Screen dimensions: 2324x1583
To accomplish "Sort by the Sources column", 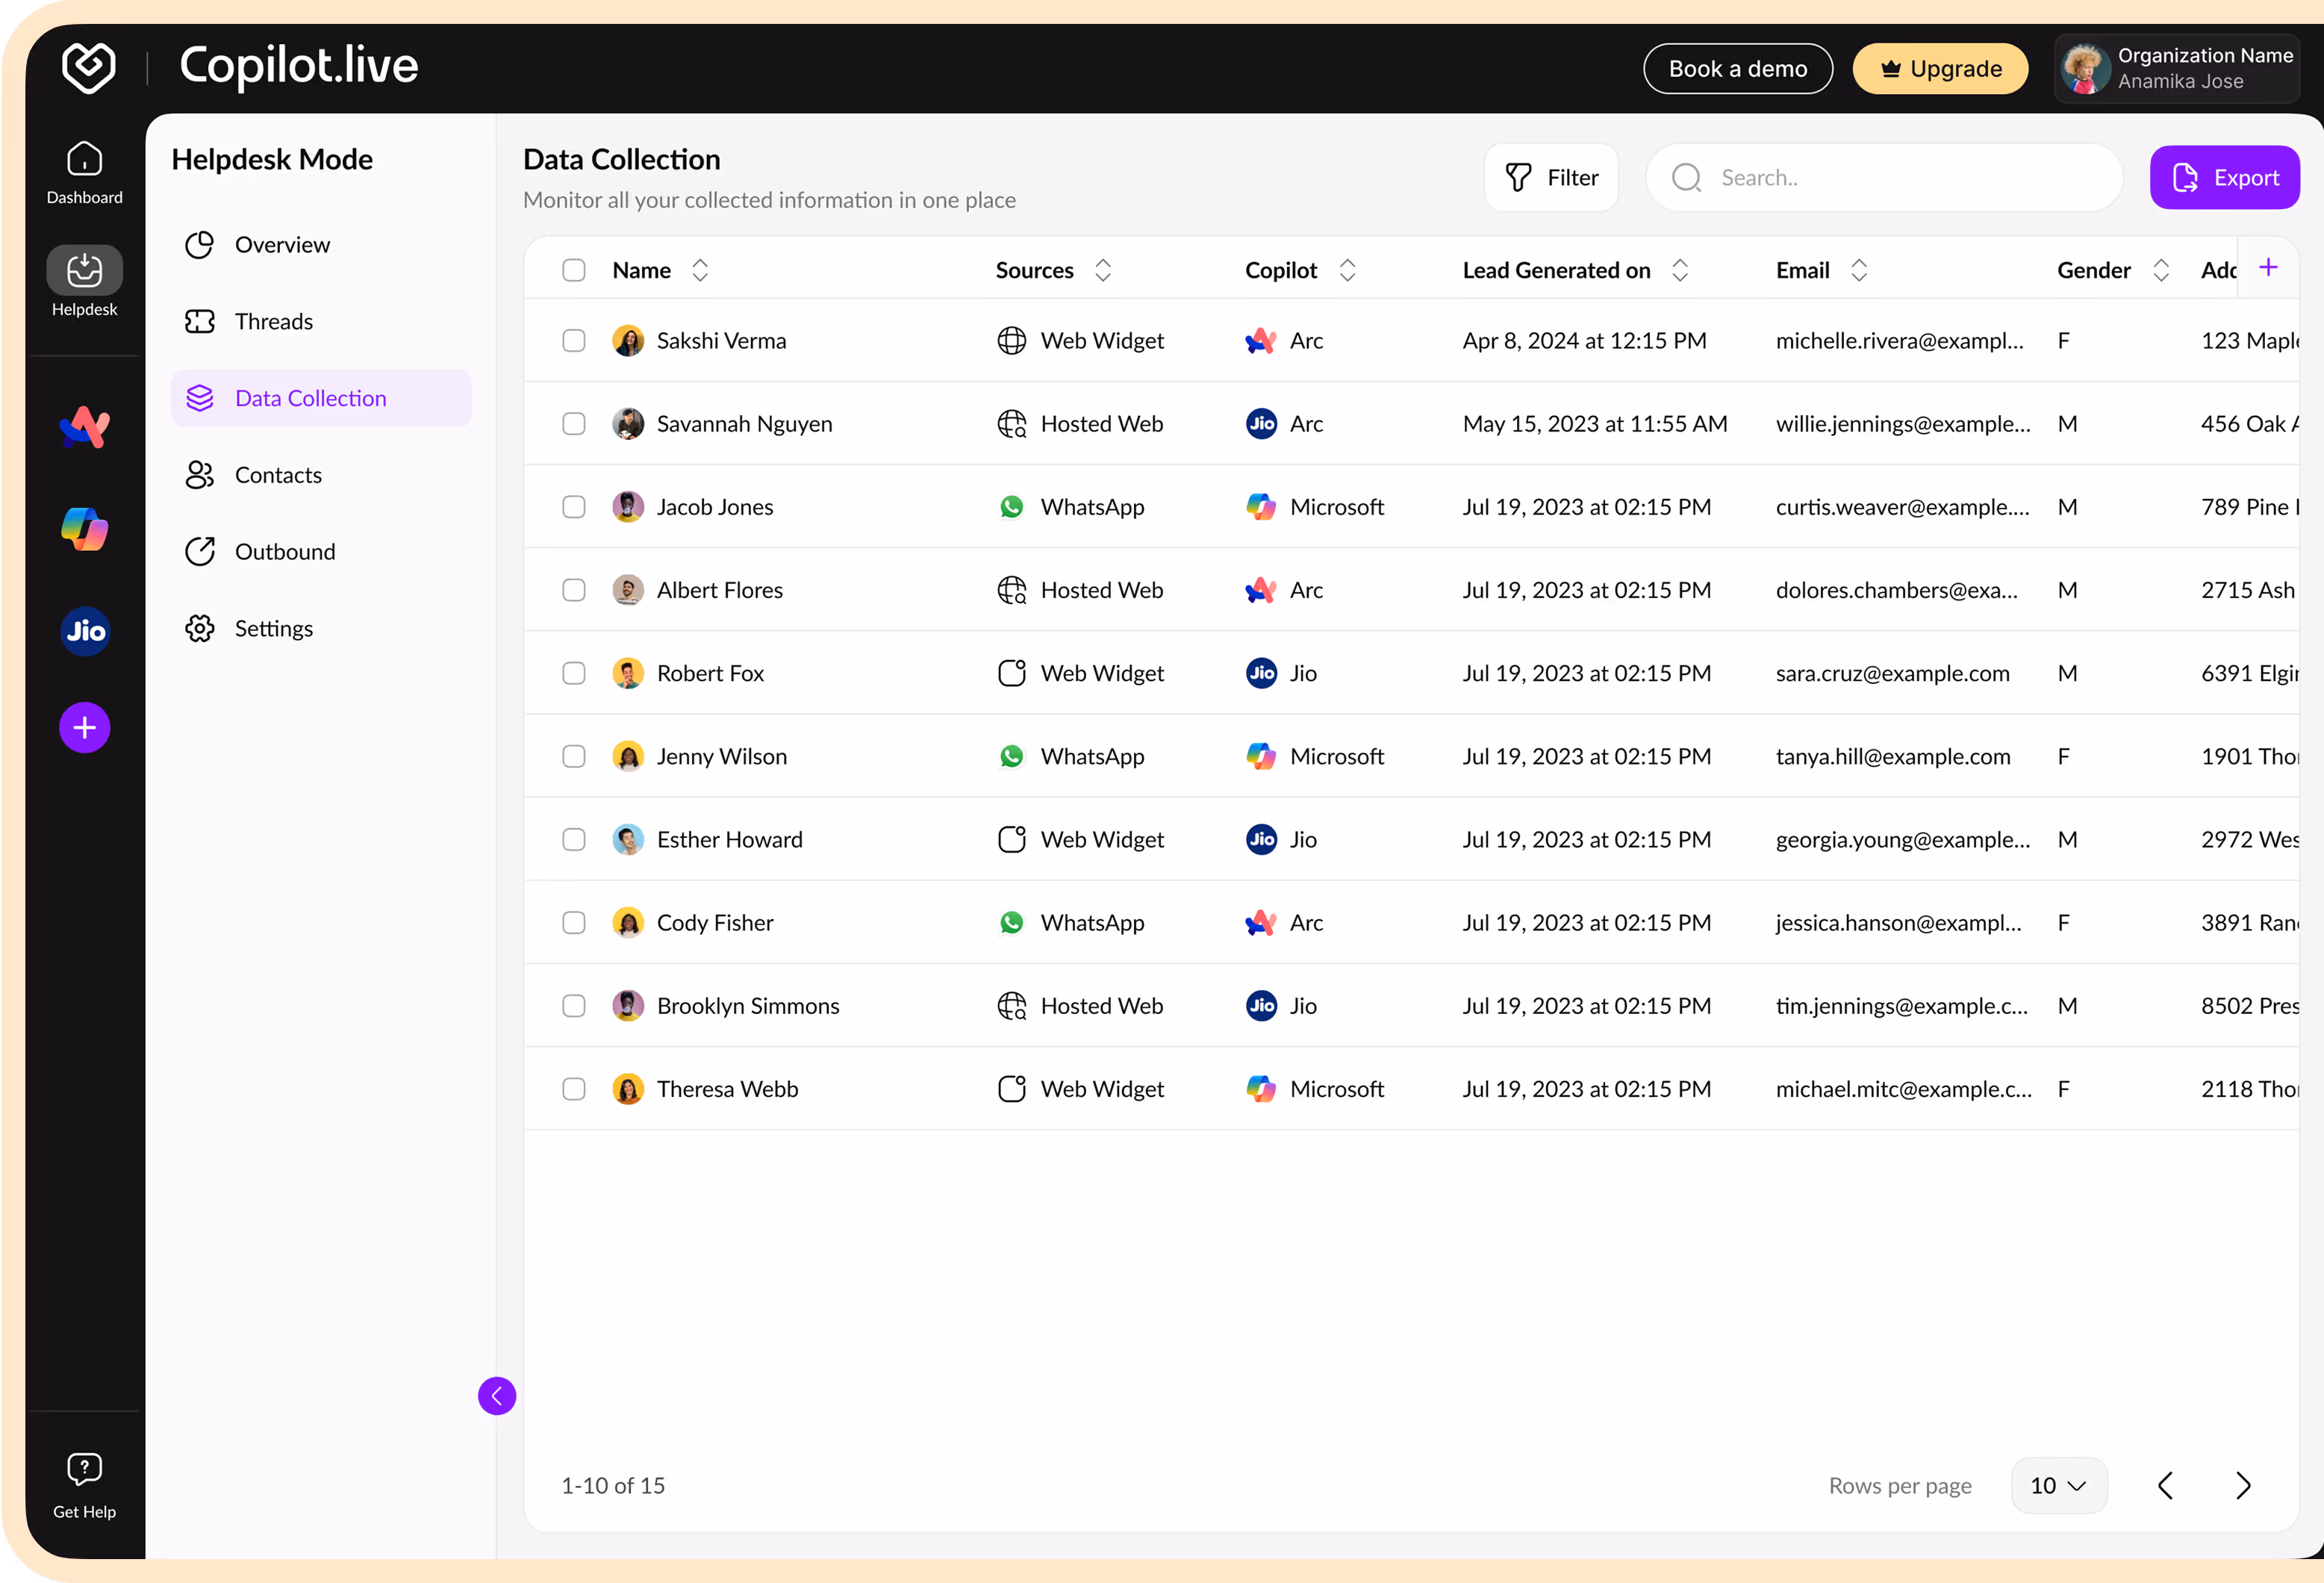I will click(1103, 270).
